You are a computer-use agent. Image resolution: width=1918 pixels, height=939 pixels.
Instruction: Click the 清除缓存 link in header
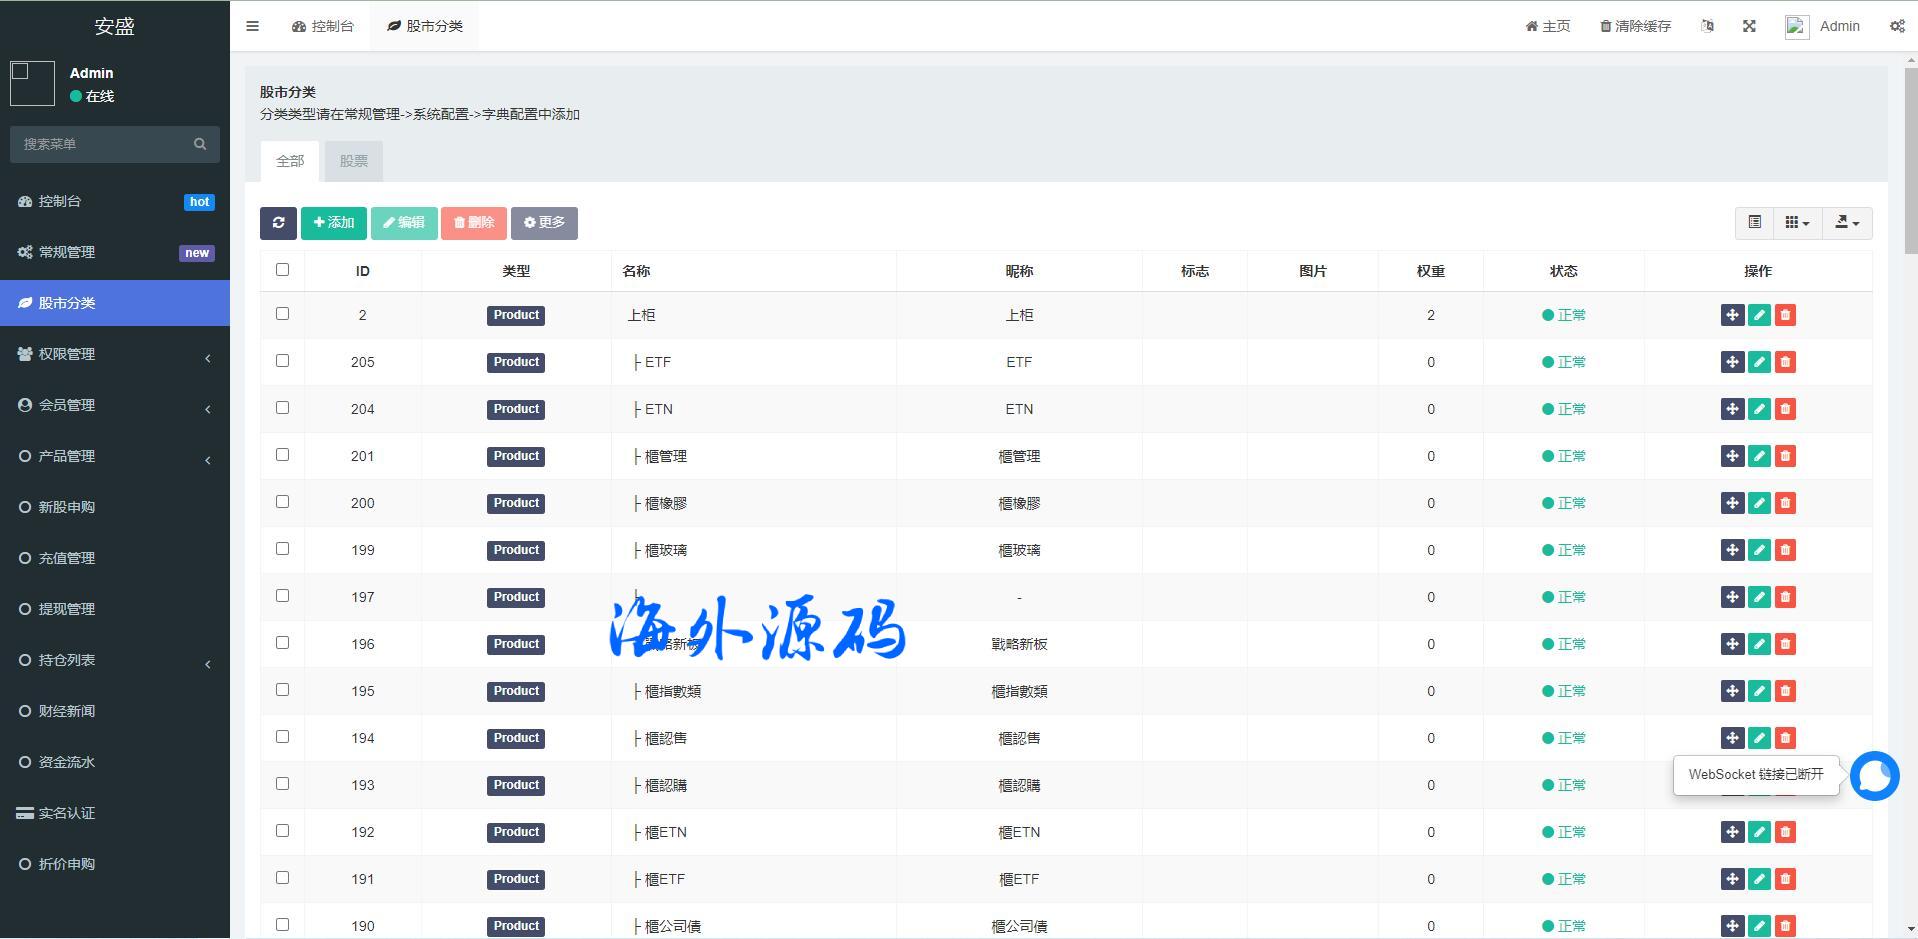point(1635,27)
